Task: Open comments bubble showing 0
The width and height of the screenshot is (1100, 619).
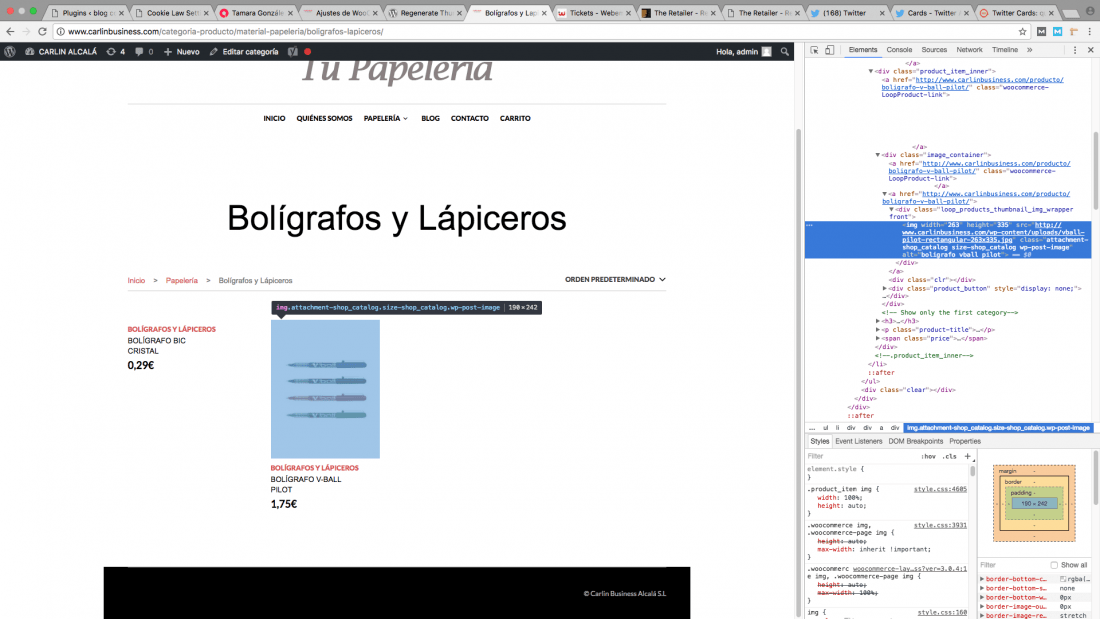Action: 144,52
